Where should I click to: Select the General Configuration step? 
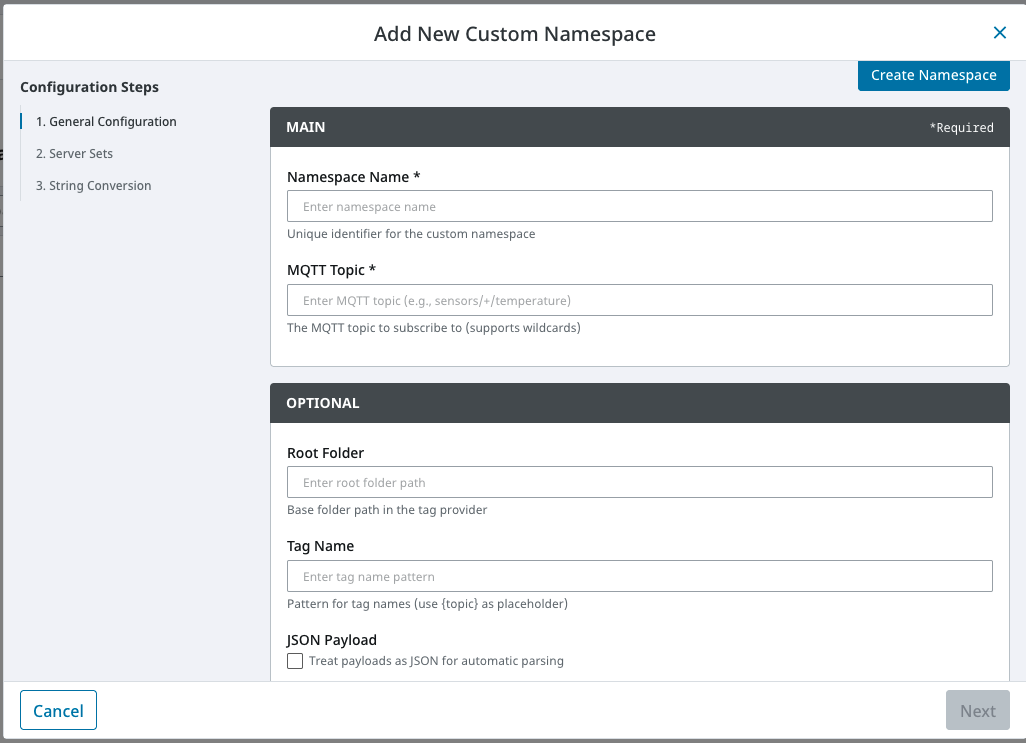click(x=106, y=122)
